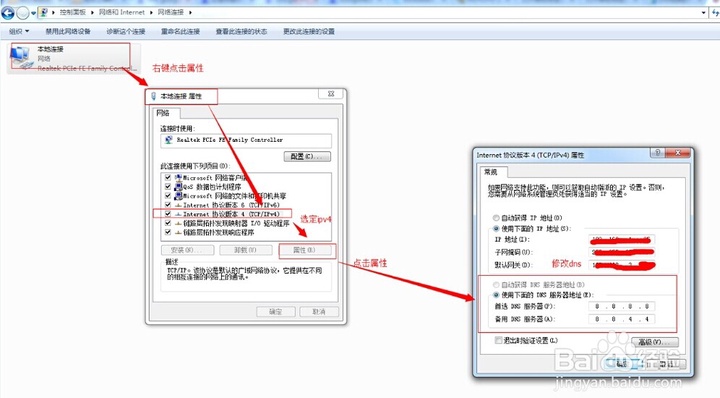Click the refresh icon beside the address bar
This screenshot has height=398, width=720.
(x=715, y=12)
